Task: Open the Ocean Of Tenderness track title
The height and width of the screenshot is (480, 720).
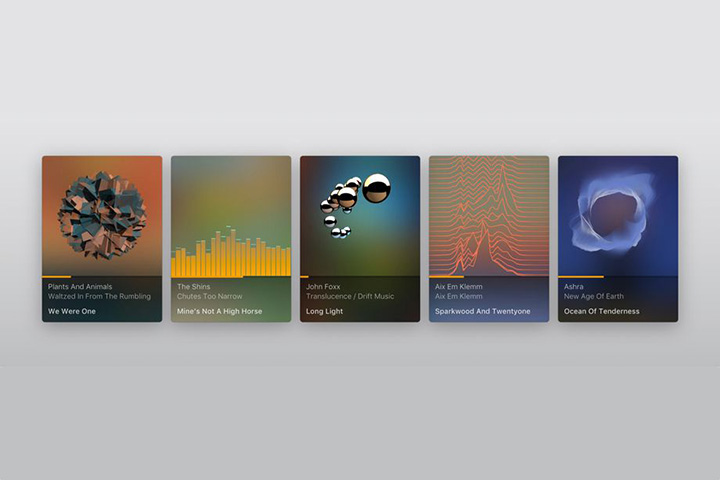Action: (x=602, y=311)
